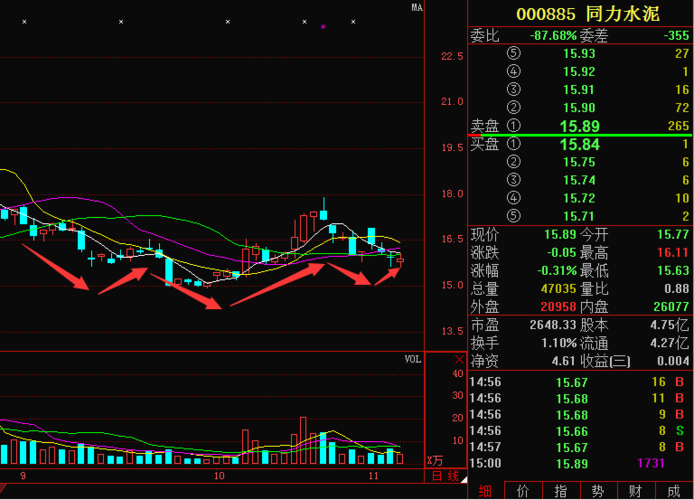Click the 委差 value -355
The height and width of the screenshot is (500, 694).
point(676,35)
